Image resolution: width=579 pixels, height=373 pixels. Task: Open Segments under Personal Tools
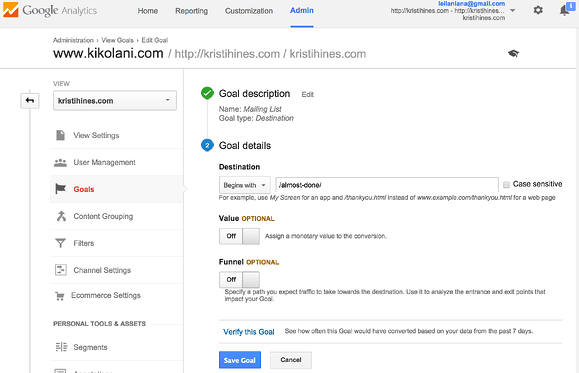[90, 348]
